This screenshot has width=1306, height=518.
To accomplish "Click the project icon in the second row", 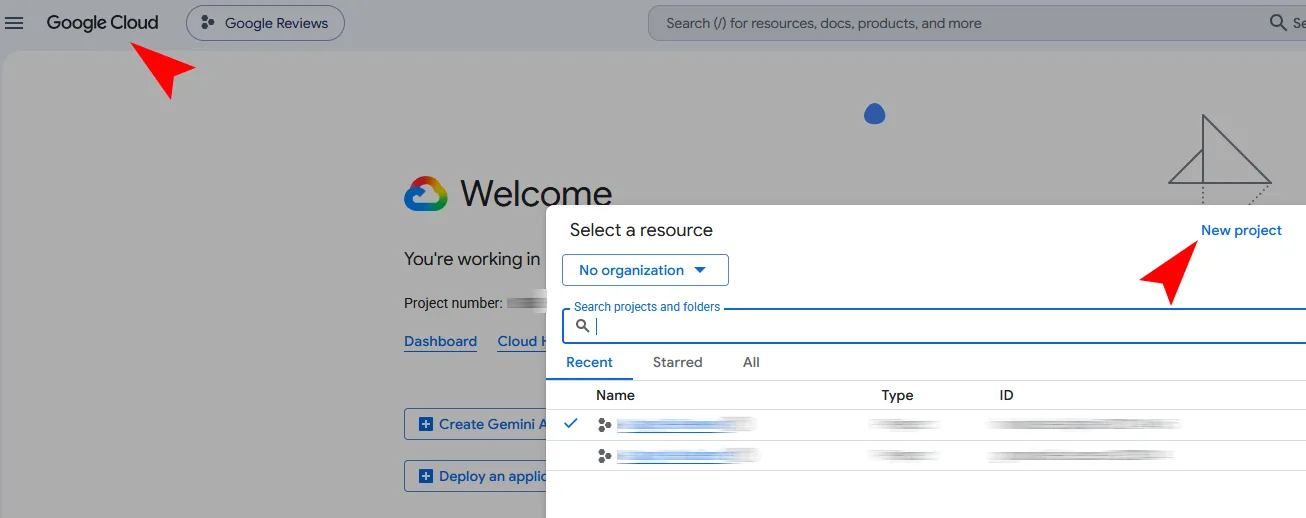I will (x=604, y=456).
